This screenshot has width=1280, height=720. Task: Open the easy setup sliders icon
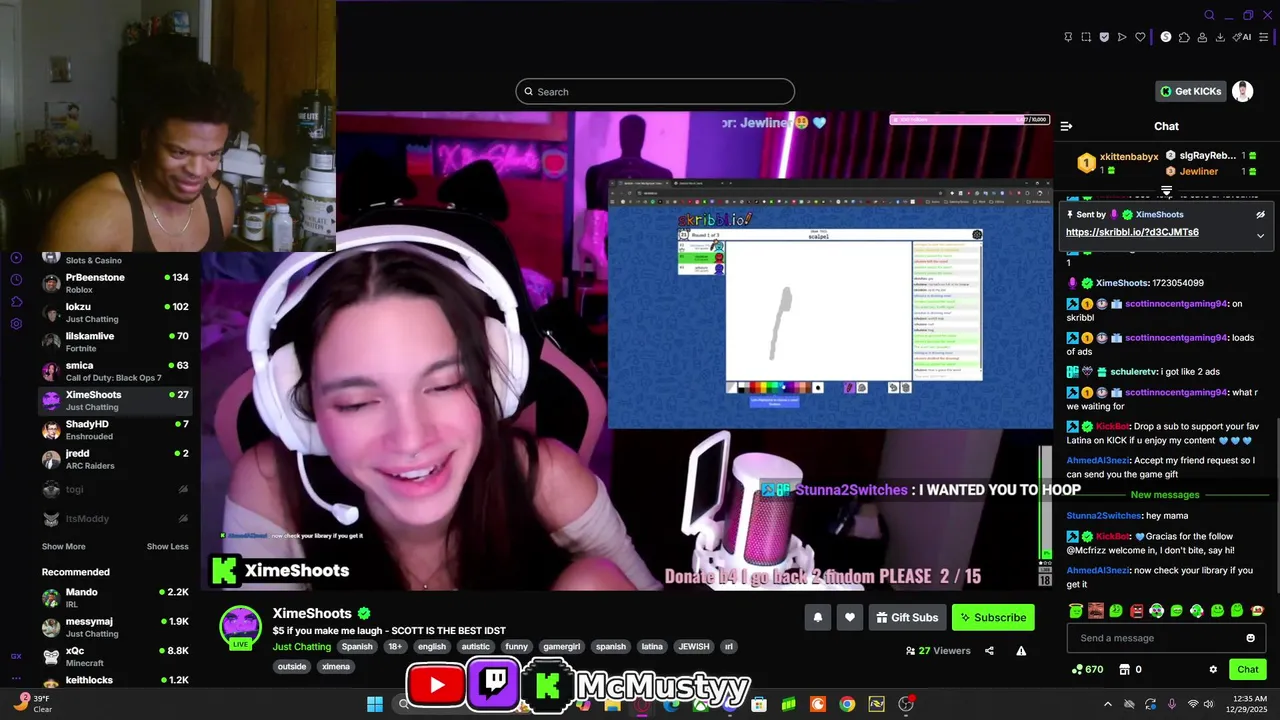[x=1263, y=37]
